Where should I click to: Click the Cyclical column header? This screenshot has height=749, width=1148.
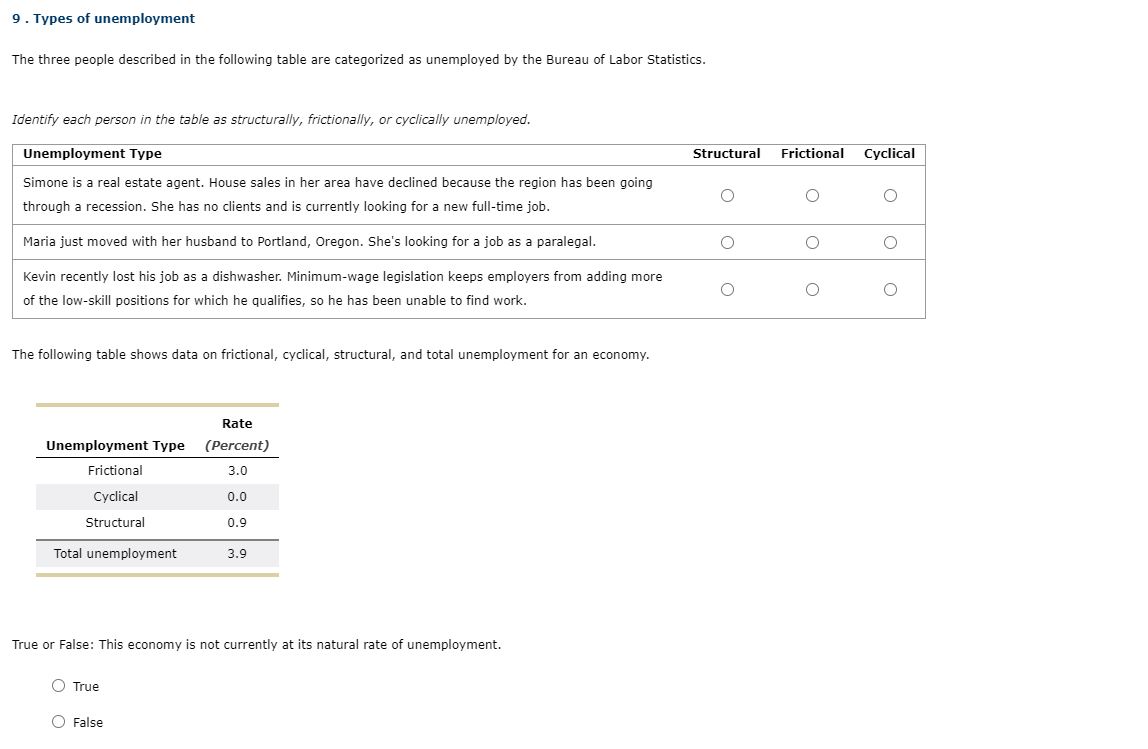pyautogui.click(x=889, y=154)
